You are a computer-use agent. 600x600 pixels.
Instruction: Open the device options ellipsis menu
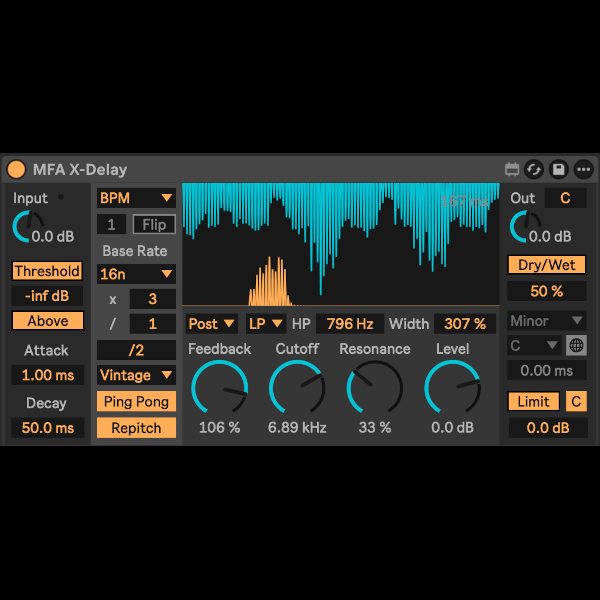pos(583,169)
